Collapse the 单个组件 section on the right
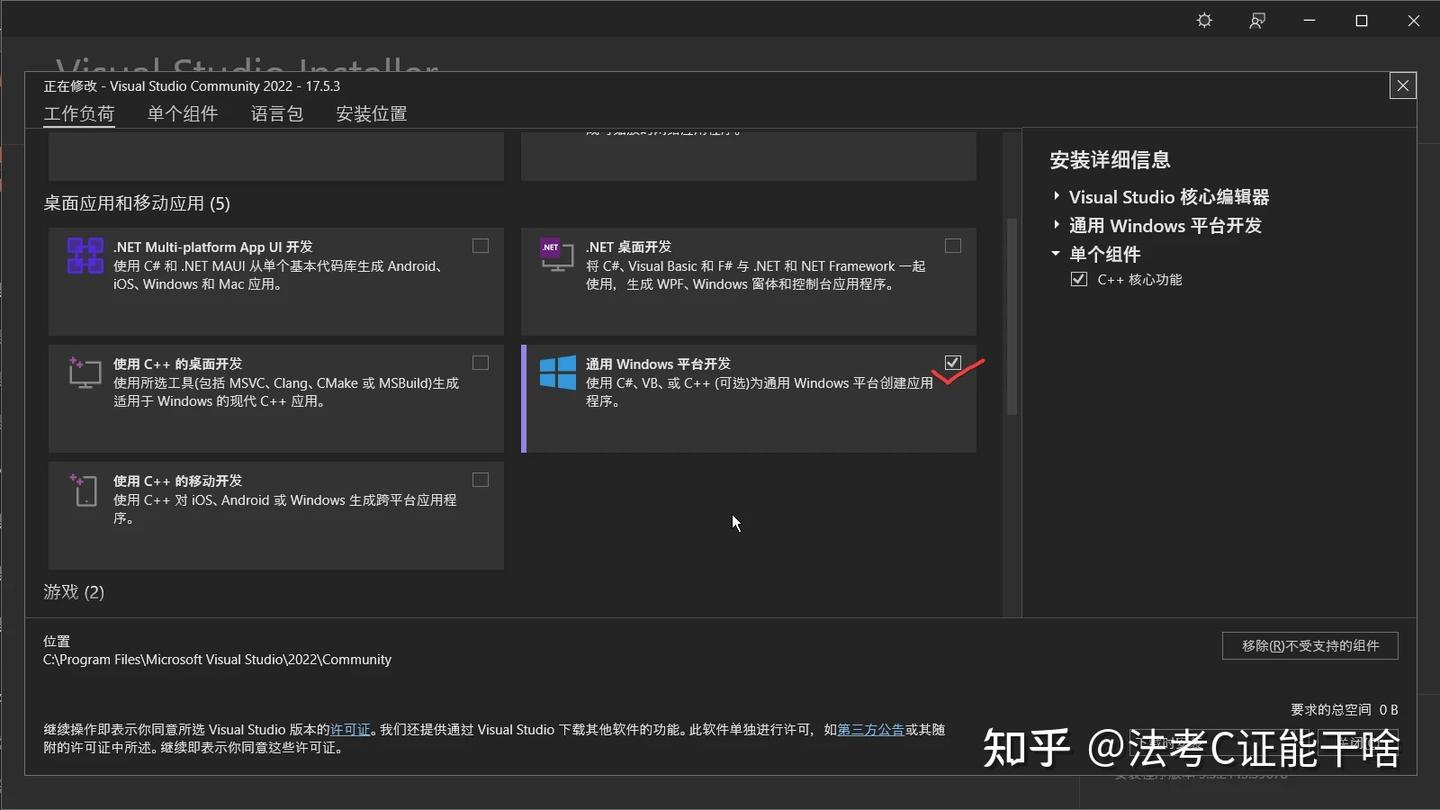This screenshot has height=810, width=1440. point(1056,254)
